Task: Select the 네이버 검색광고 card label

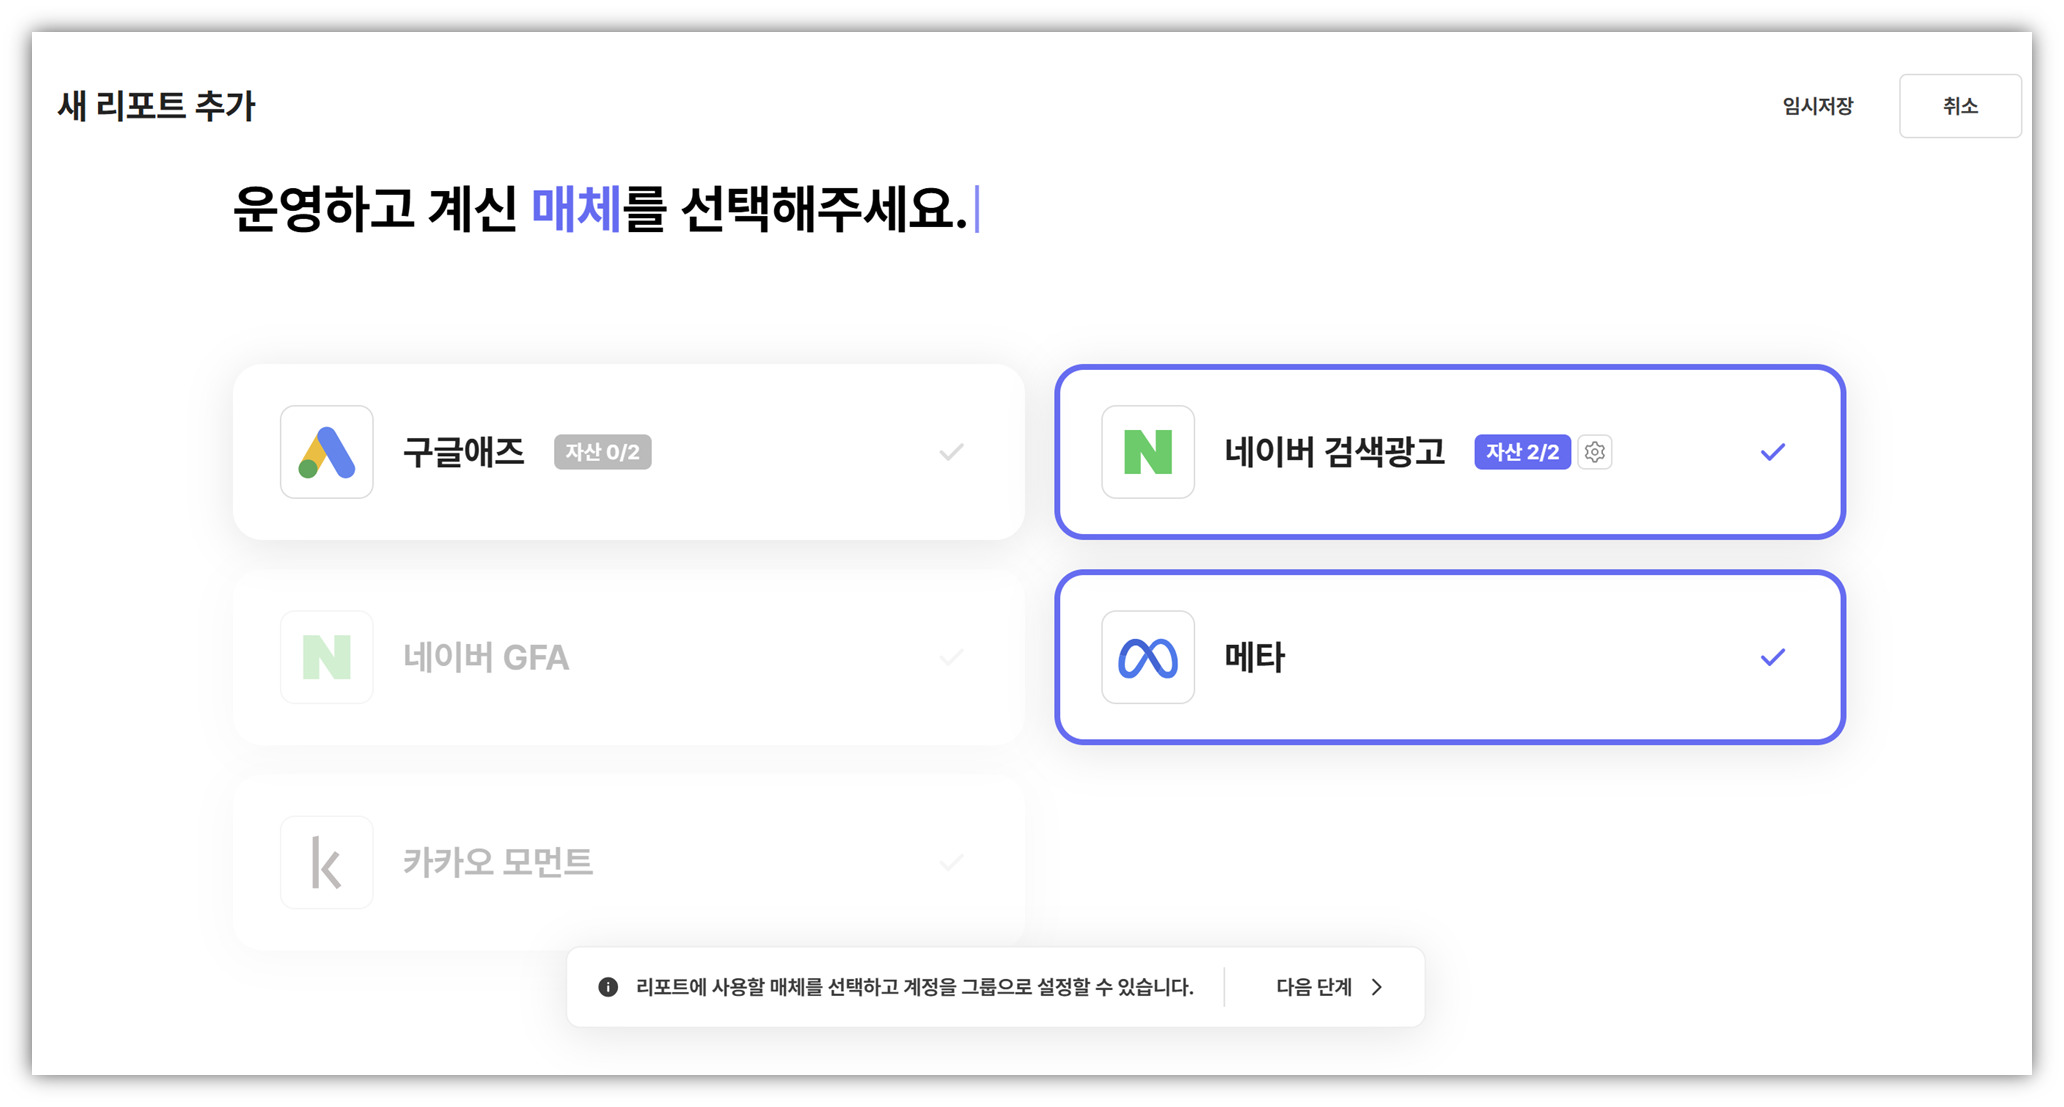Action: click(1335, 452)
